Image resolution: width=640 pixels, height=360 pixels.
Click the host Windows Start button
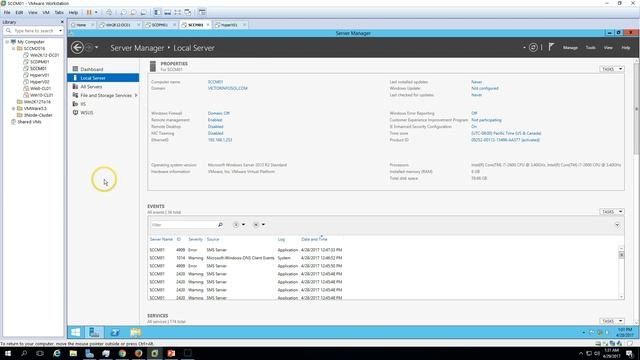8,353
